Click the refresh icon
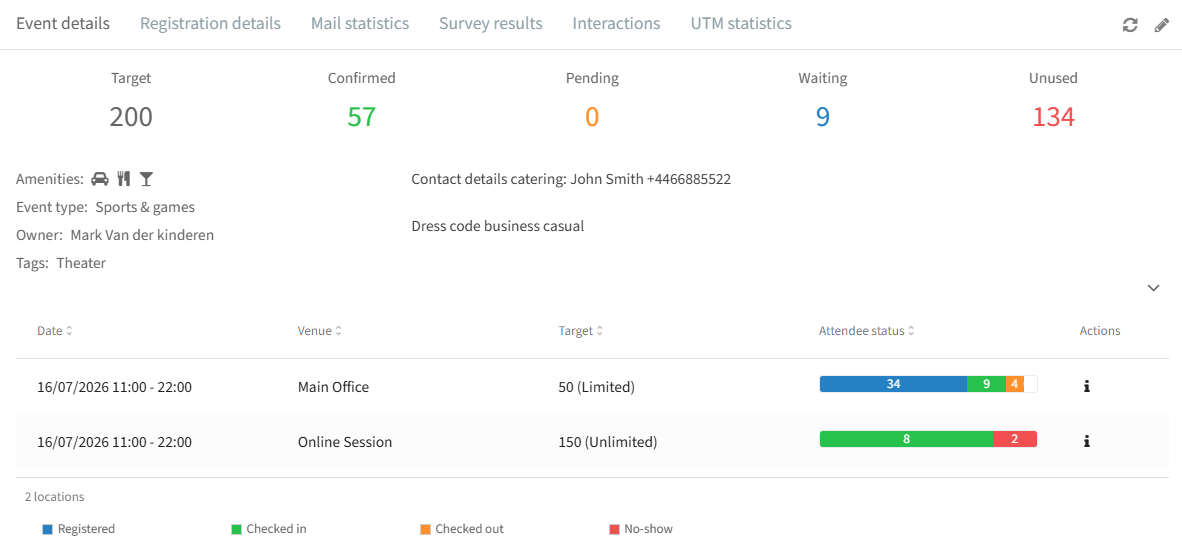 click(x=1129, y=25)
